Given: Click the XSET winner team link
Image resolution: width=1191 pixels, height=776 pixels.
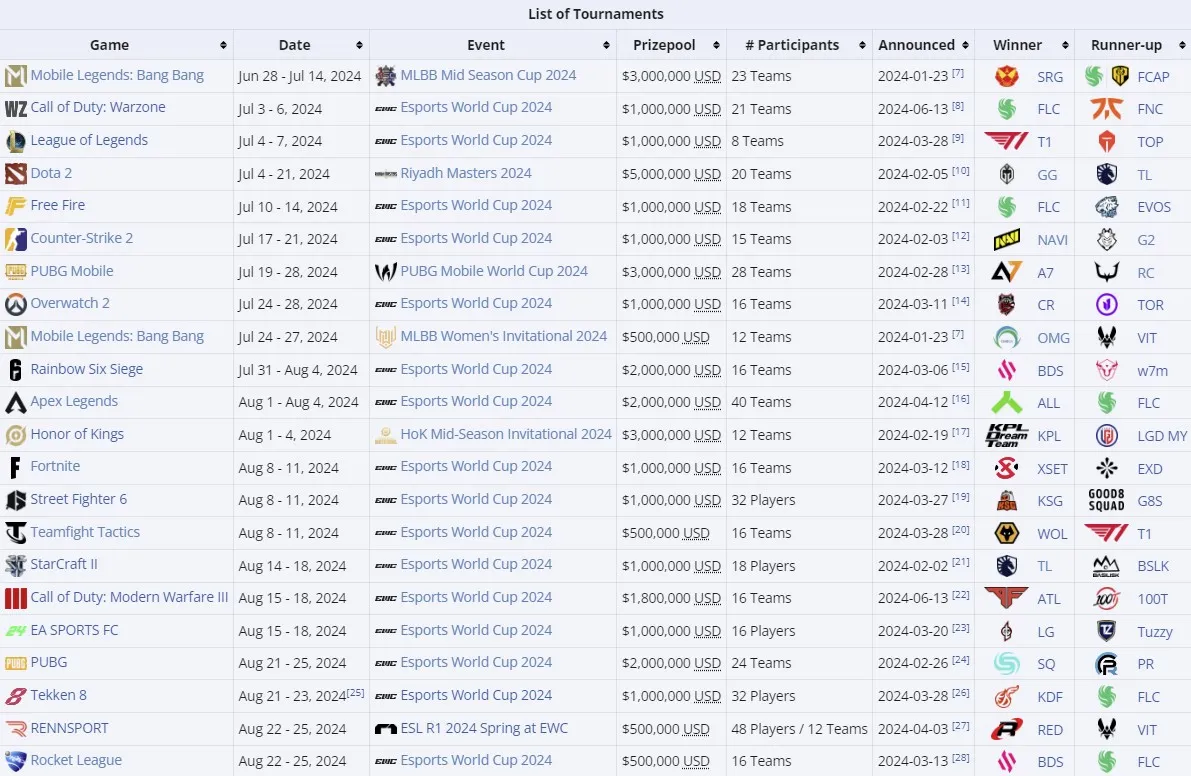Looking at the screenshot, I should pyautogui.click(x=1052, y=469).
